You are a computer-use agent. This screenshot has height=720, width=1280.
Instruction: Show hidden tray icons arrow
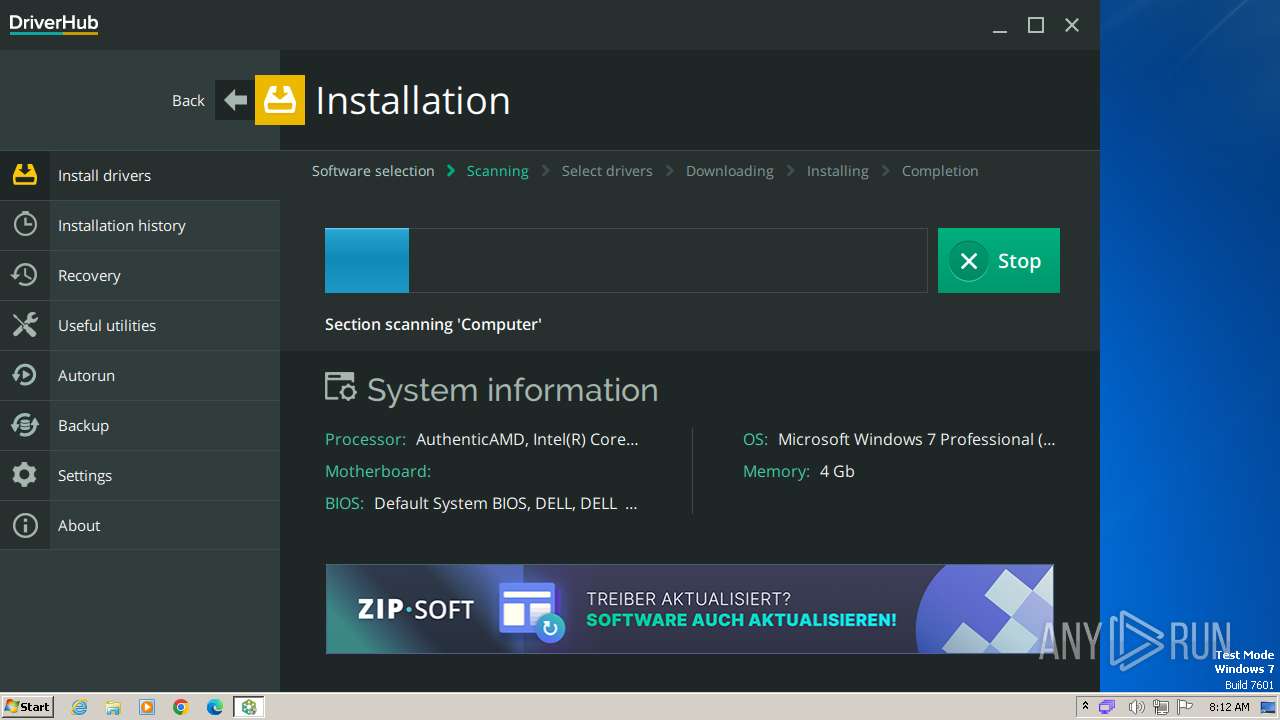1085,707
